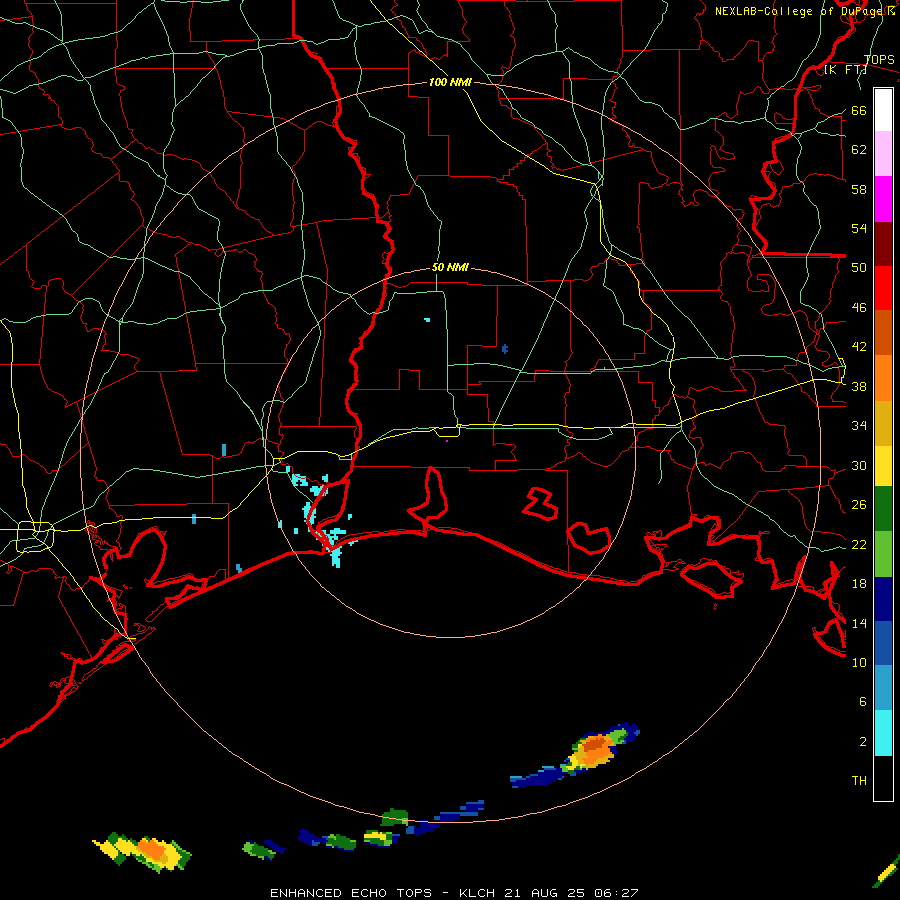
Task: Click the gold legend swatch
Action: click(883, 423)
